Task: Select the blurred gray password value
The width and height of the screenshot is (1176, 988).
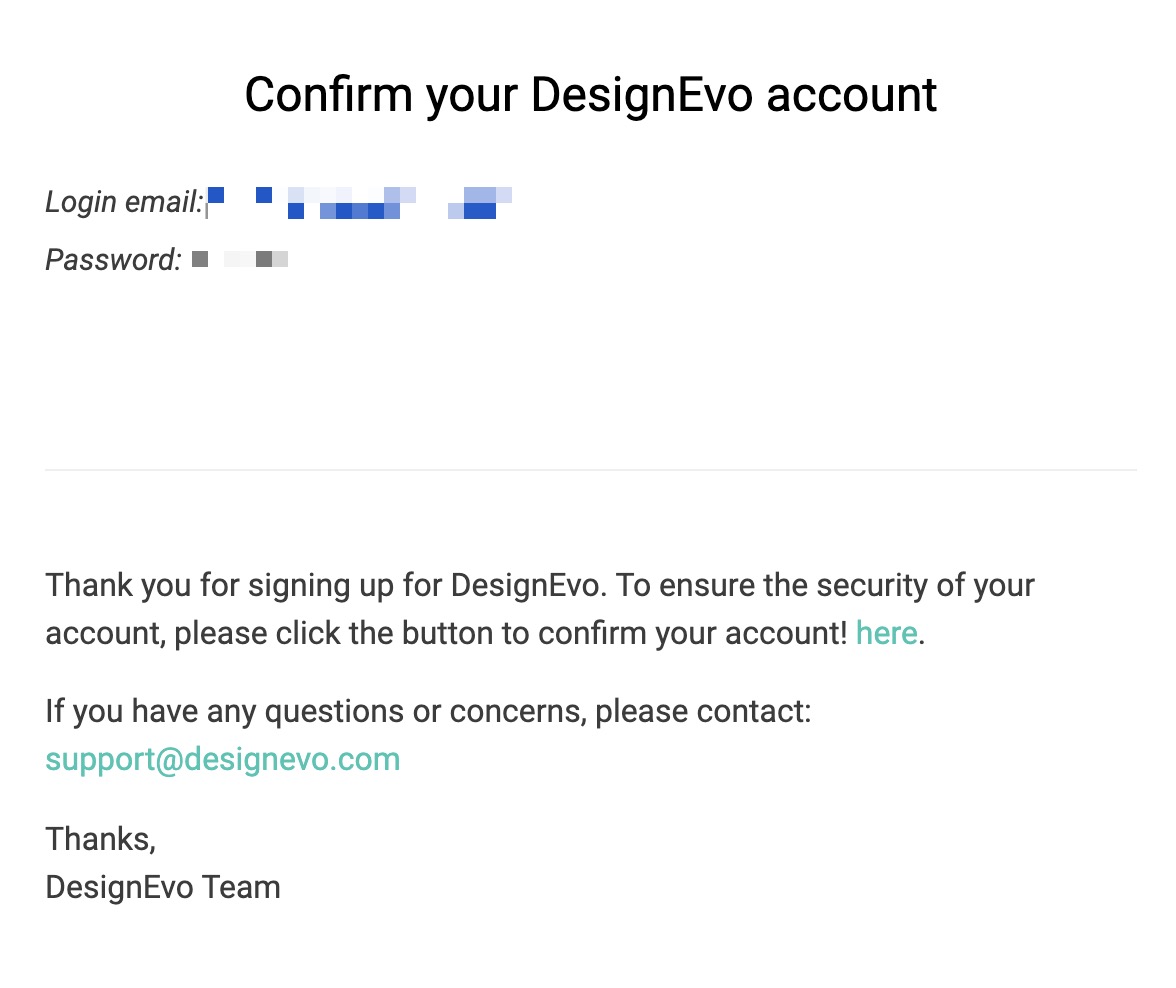Action: [240, 260]
